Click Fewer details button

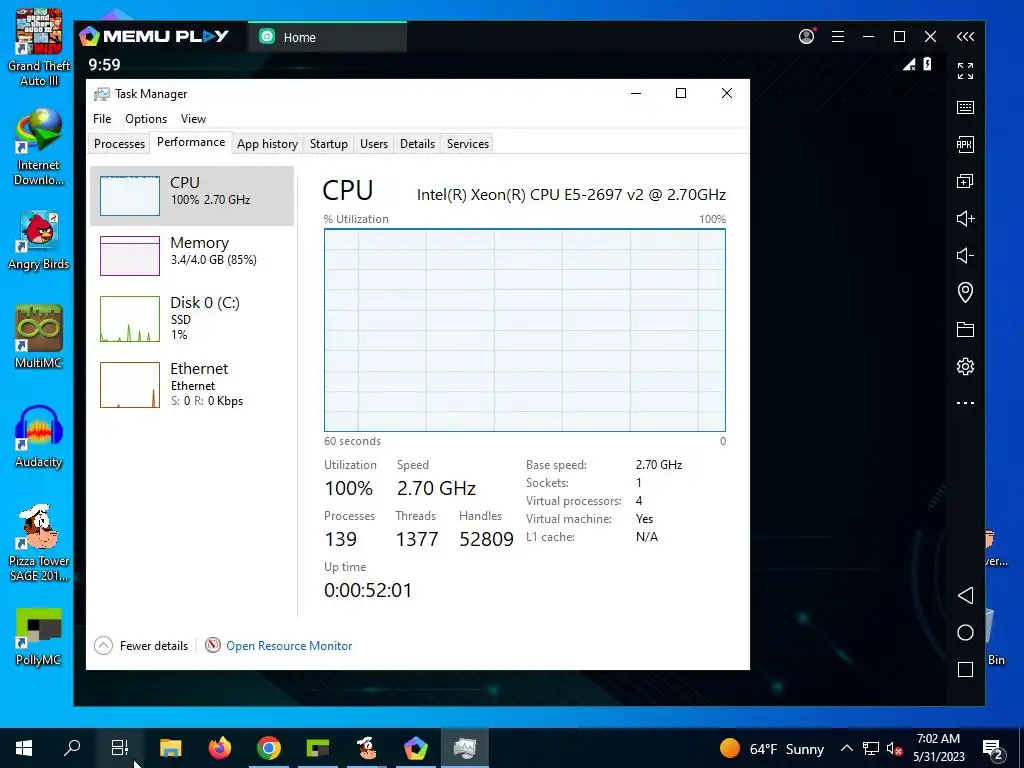pos(141,646)
